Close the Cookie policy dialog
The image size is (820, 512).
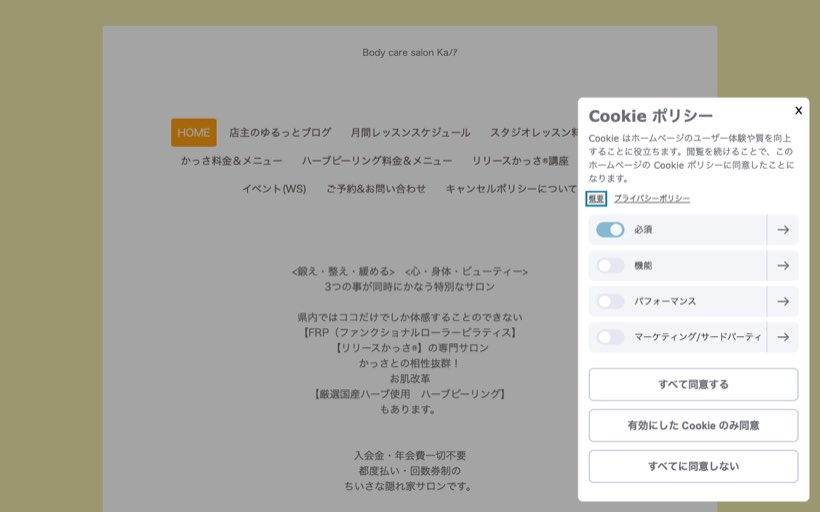tap(798, 110)
